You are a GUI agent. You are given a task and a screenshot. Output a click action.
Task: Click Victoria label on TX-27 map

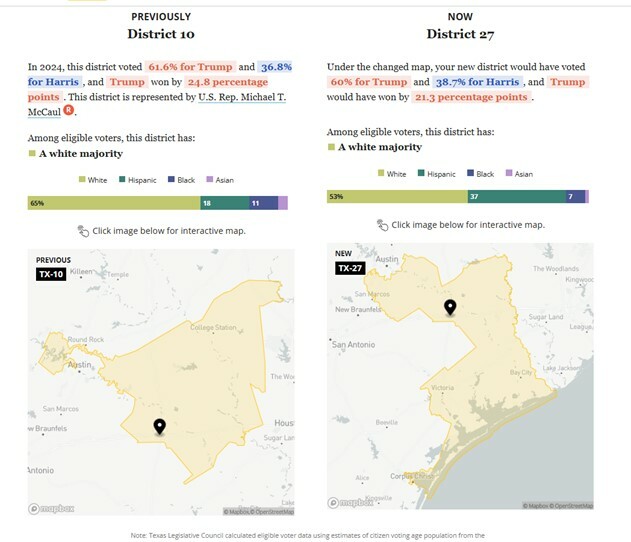point(442,387)
